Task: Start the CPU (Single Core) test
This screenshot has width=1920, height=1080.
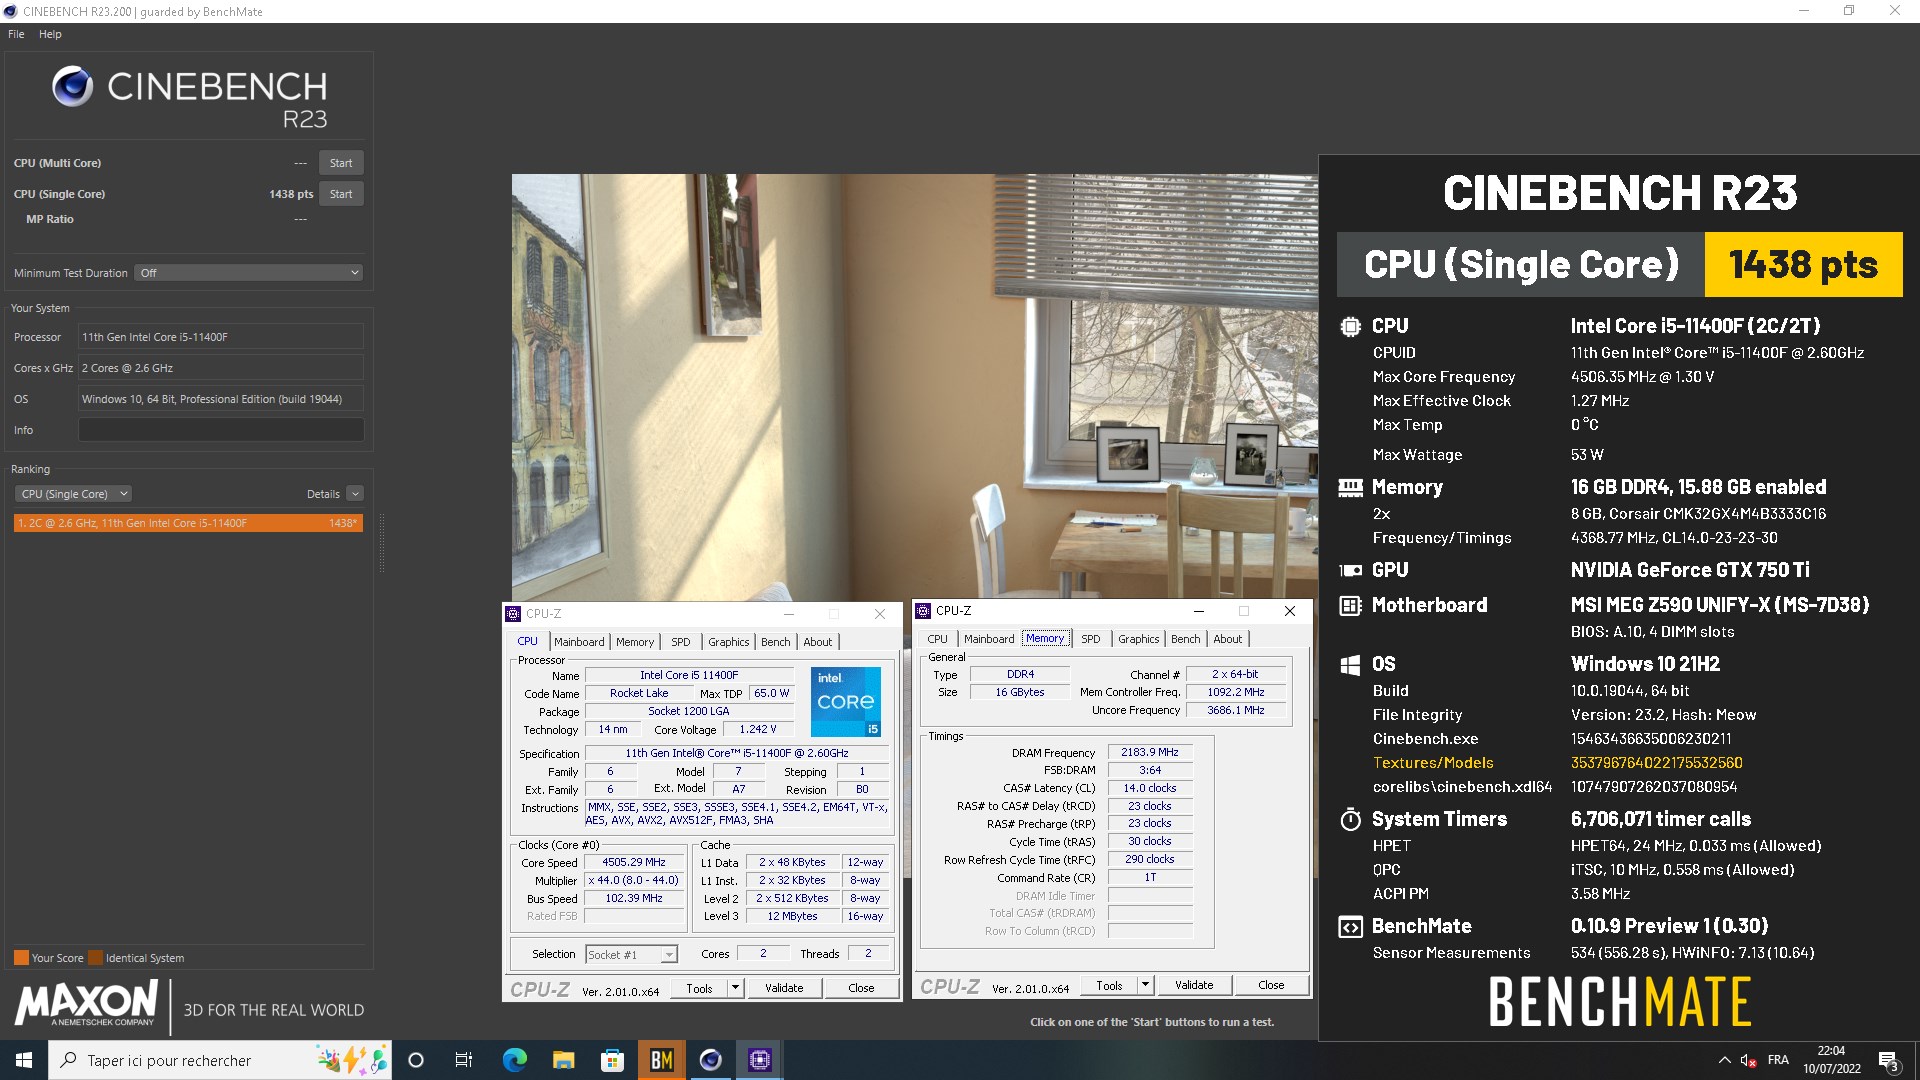Action: tap(341, 194)
